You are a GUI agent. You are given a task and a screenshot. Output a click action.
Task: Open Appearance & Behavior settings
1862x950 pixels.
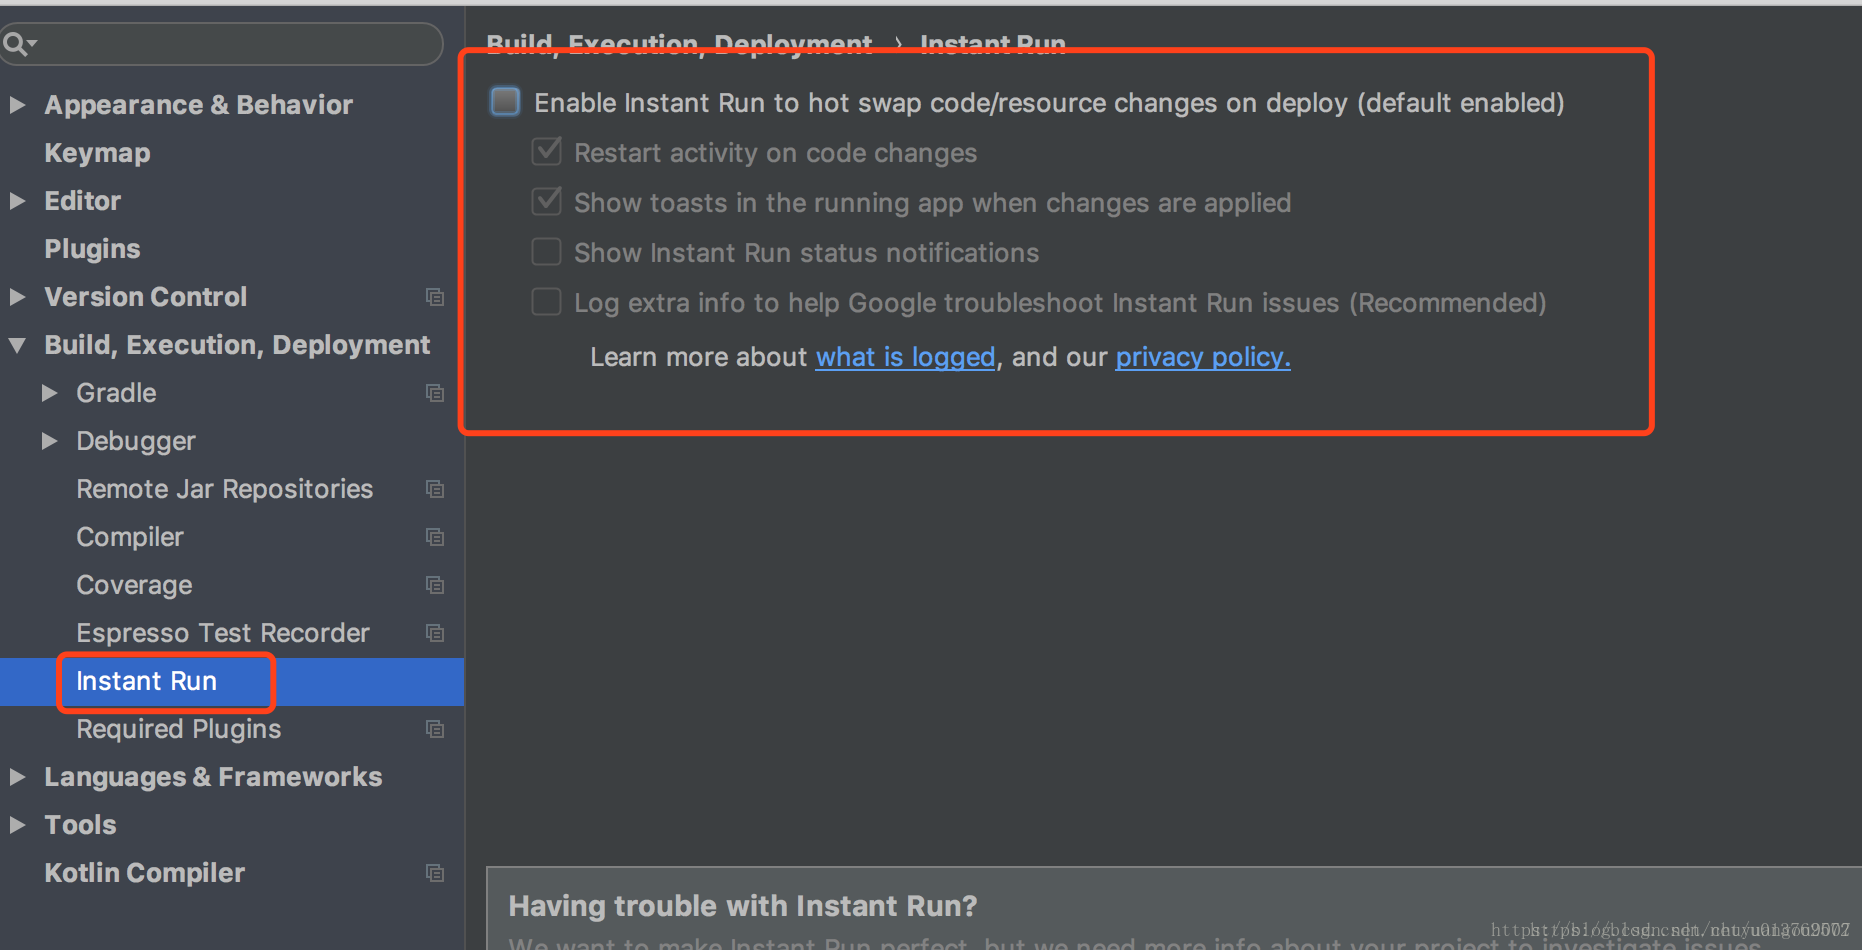[198, 105]
